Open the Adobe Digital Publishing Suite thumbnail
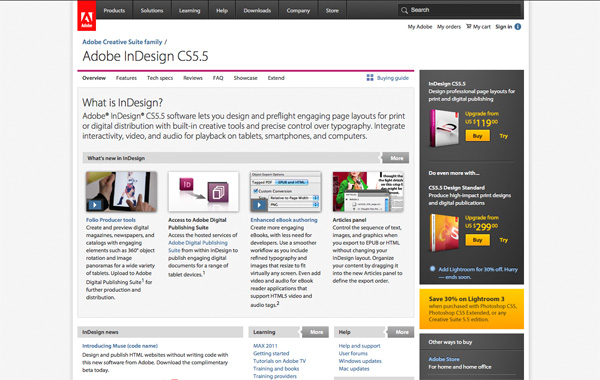The image size is (600, 380). [x=204, y=191]
